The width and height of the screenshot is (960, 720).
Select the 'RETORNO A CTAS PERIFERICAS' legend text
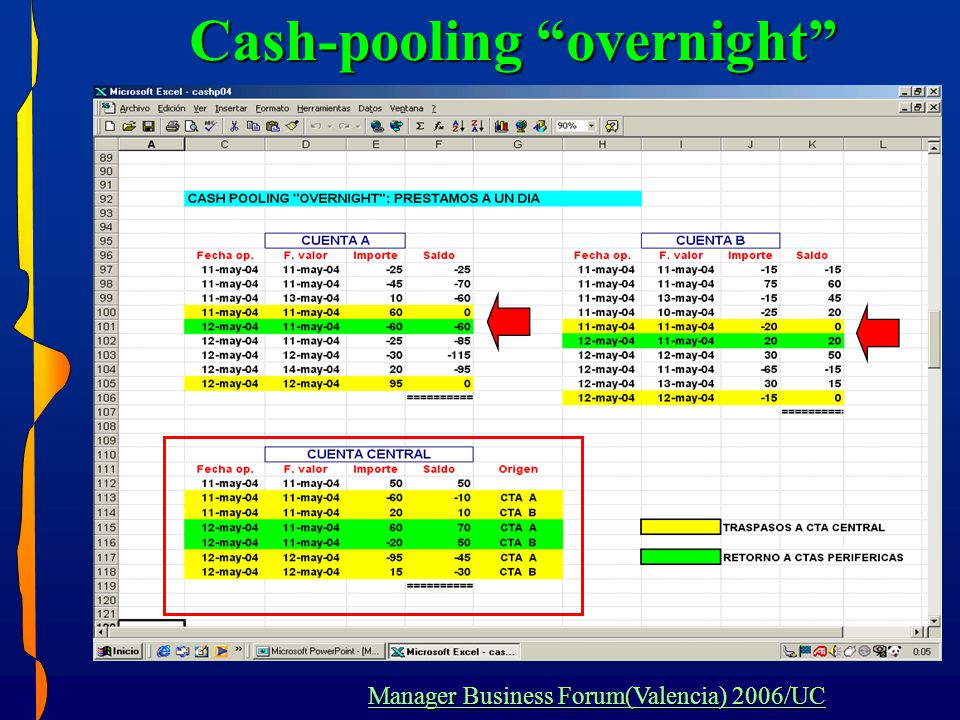(x=813, y=557)
